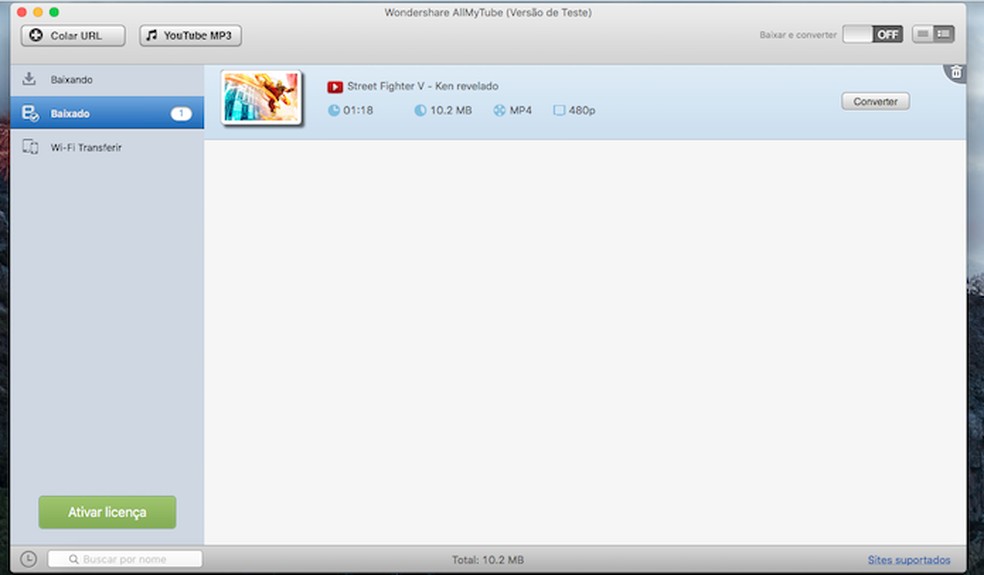
Task: Toggle the Baixar e converter switch
Action: (x=872, y=35)
